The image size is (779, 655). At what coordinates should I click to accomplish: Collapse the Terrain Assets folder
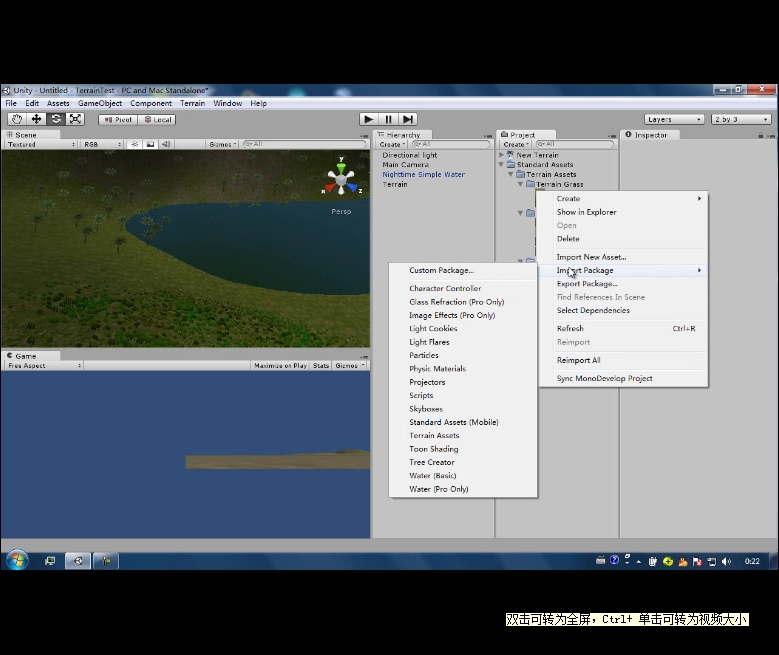click(x=511, y=174)
